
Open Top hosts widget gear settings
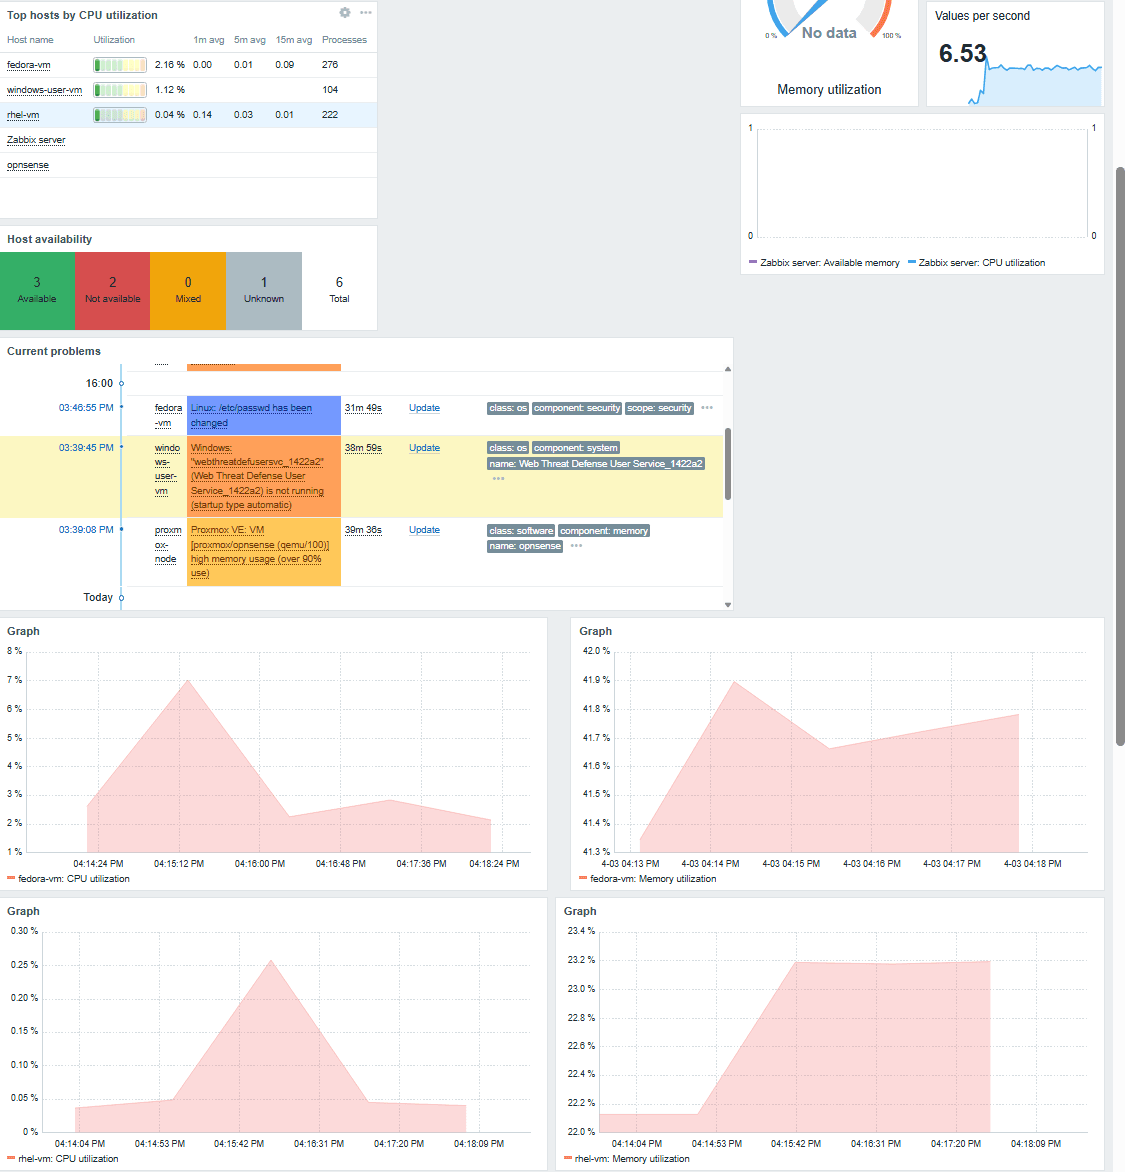point(345,13)
